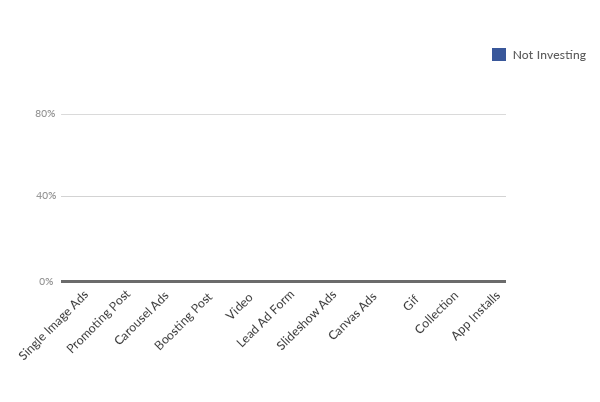Viewport: 600px width, 402px height.
Task: Select the 40% y-axis tick label
Action: pos(46,195)
